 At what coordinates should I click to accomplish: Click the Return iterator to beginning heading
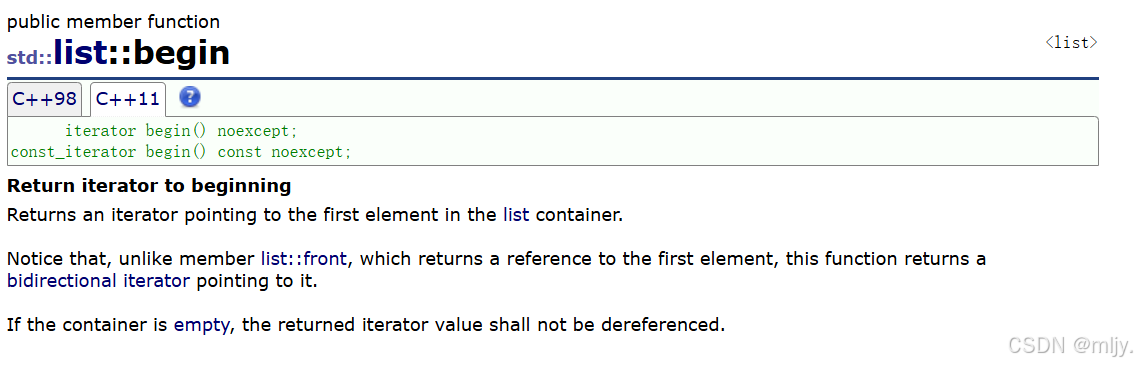click(149, 186)
